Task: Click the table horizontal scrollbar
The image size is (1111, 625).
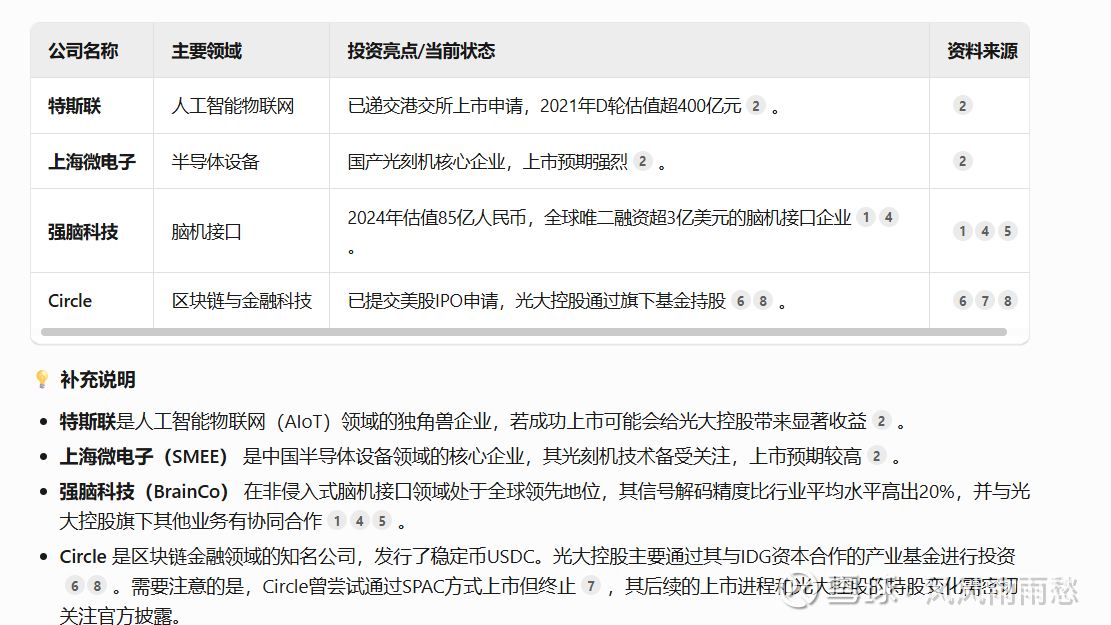Action: tap(524, 332)
